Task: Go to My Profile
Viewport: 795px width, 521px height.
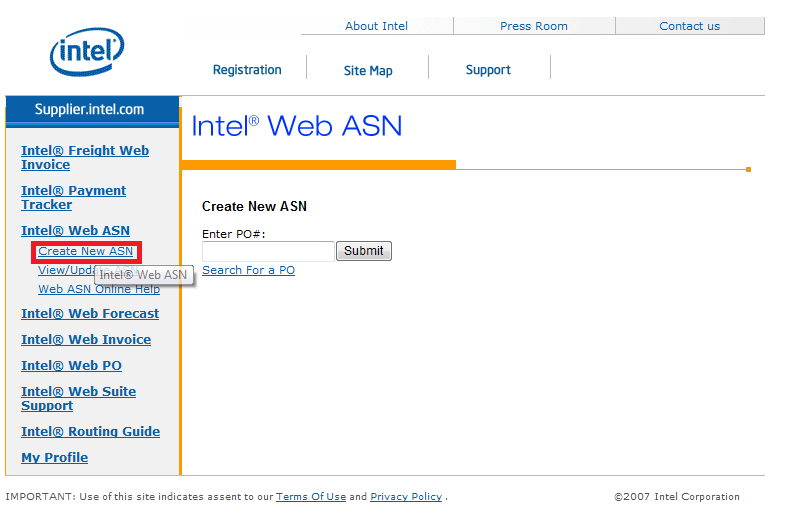Action: tap(54, 458)
